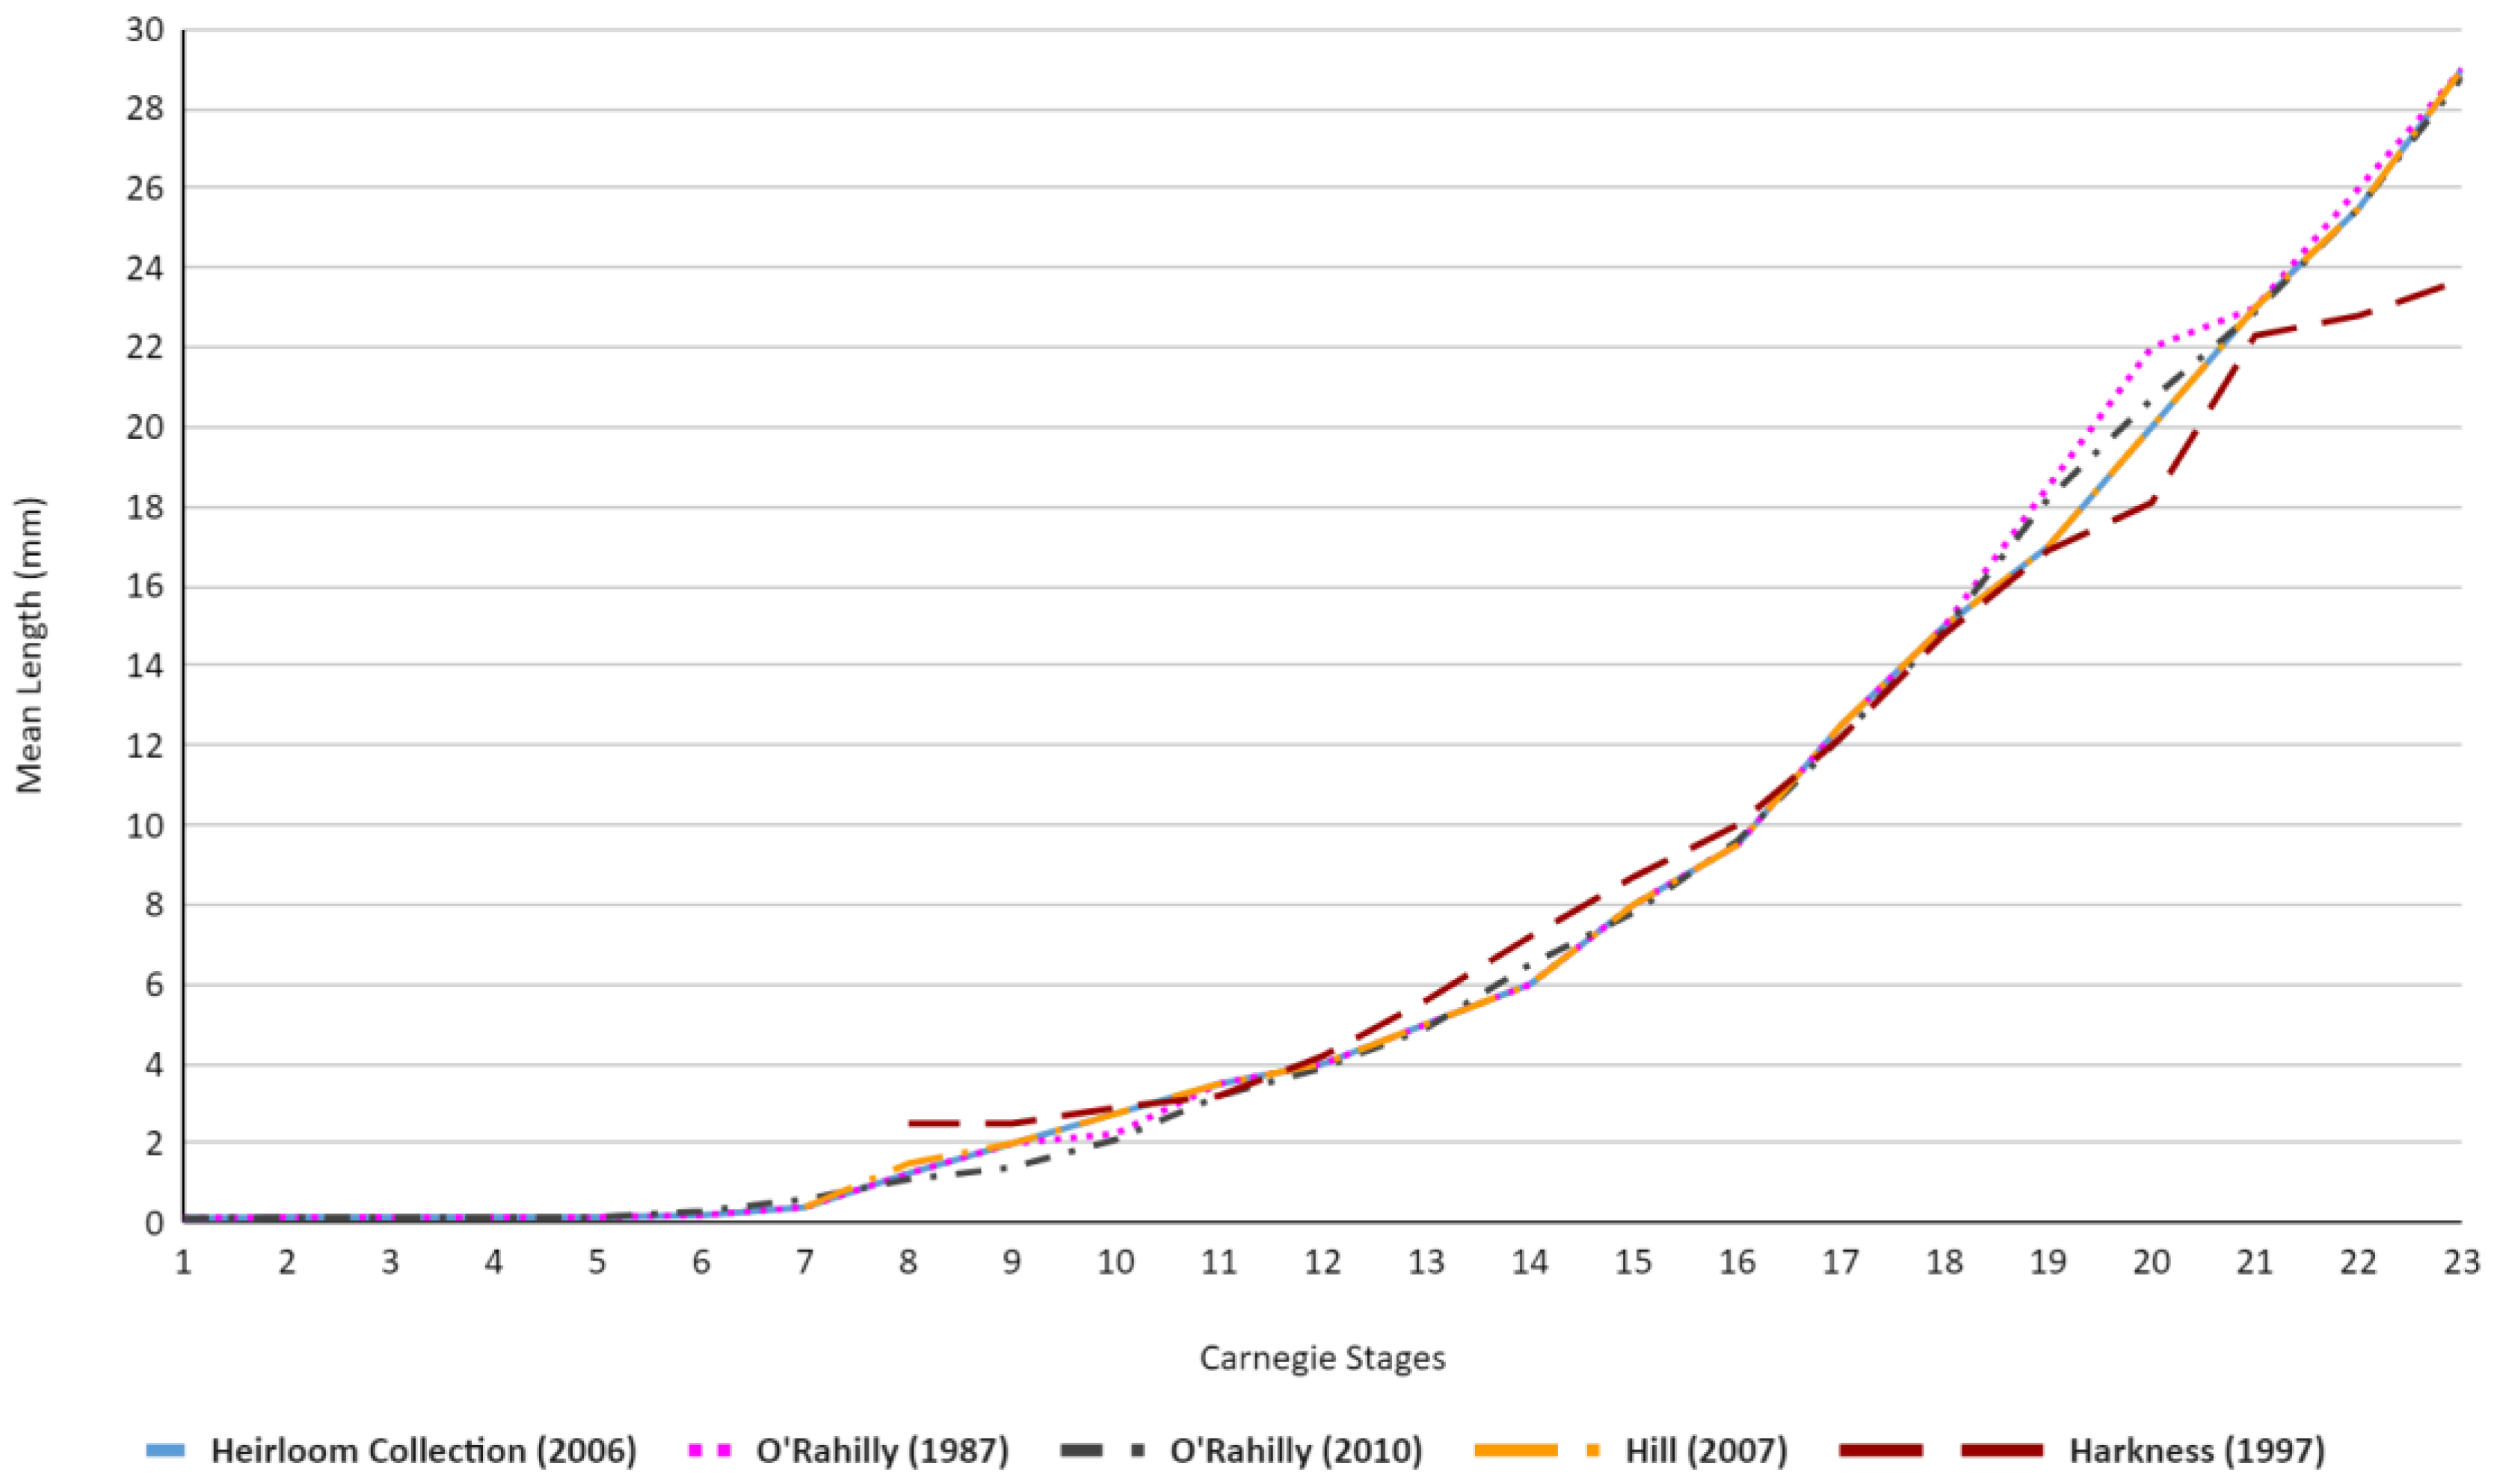Click the O'Rahilly (1987) legend label

(882, 1451)
